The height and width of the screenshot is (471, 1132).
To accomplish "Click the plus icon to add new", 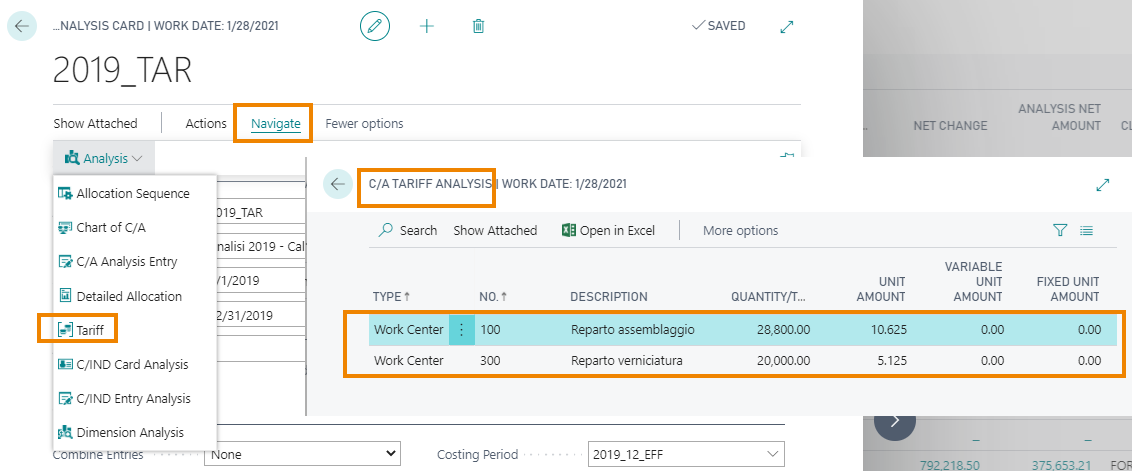I will (427, 27).
